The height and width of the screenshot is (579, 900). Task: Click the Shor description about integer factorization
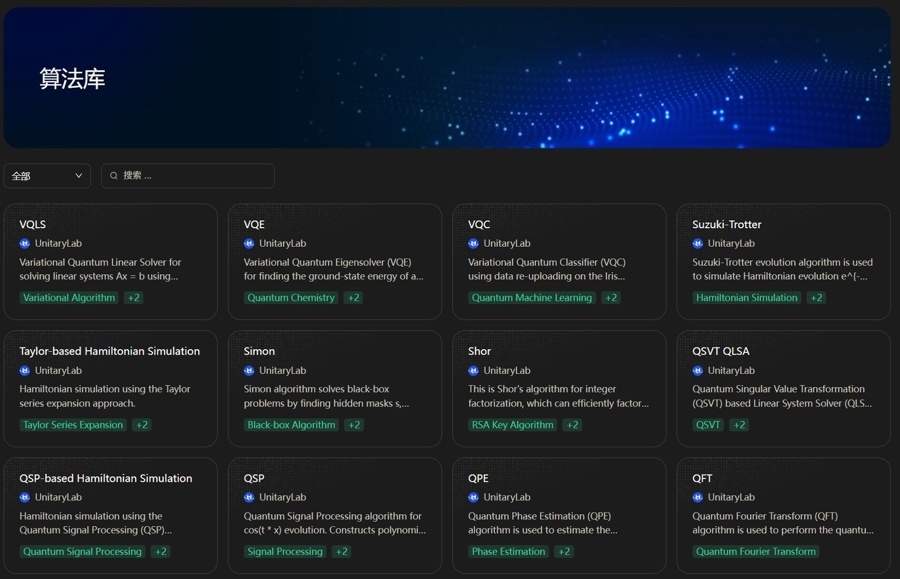coord(558,396)
